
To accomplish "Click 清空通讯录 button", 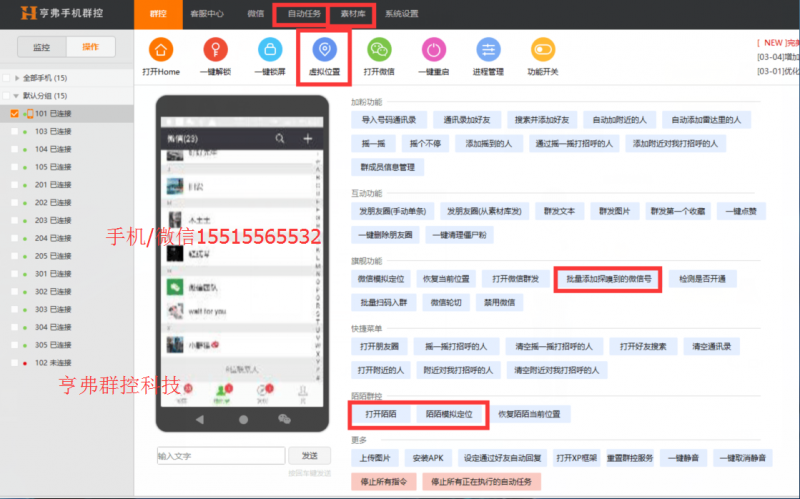I will click(x=711, y=346).
